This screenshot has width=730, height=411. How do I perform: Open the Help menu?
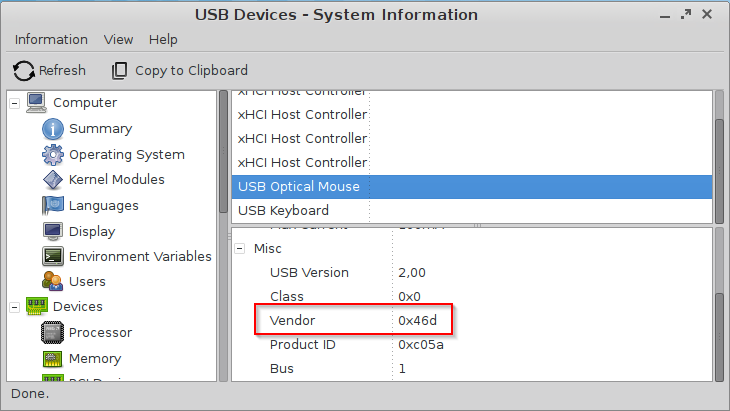pyautogui.click(x=163, y=39)
